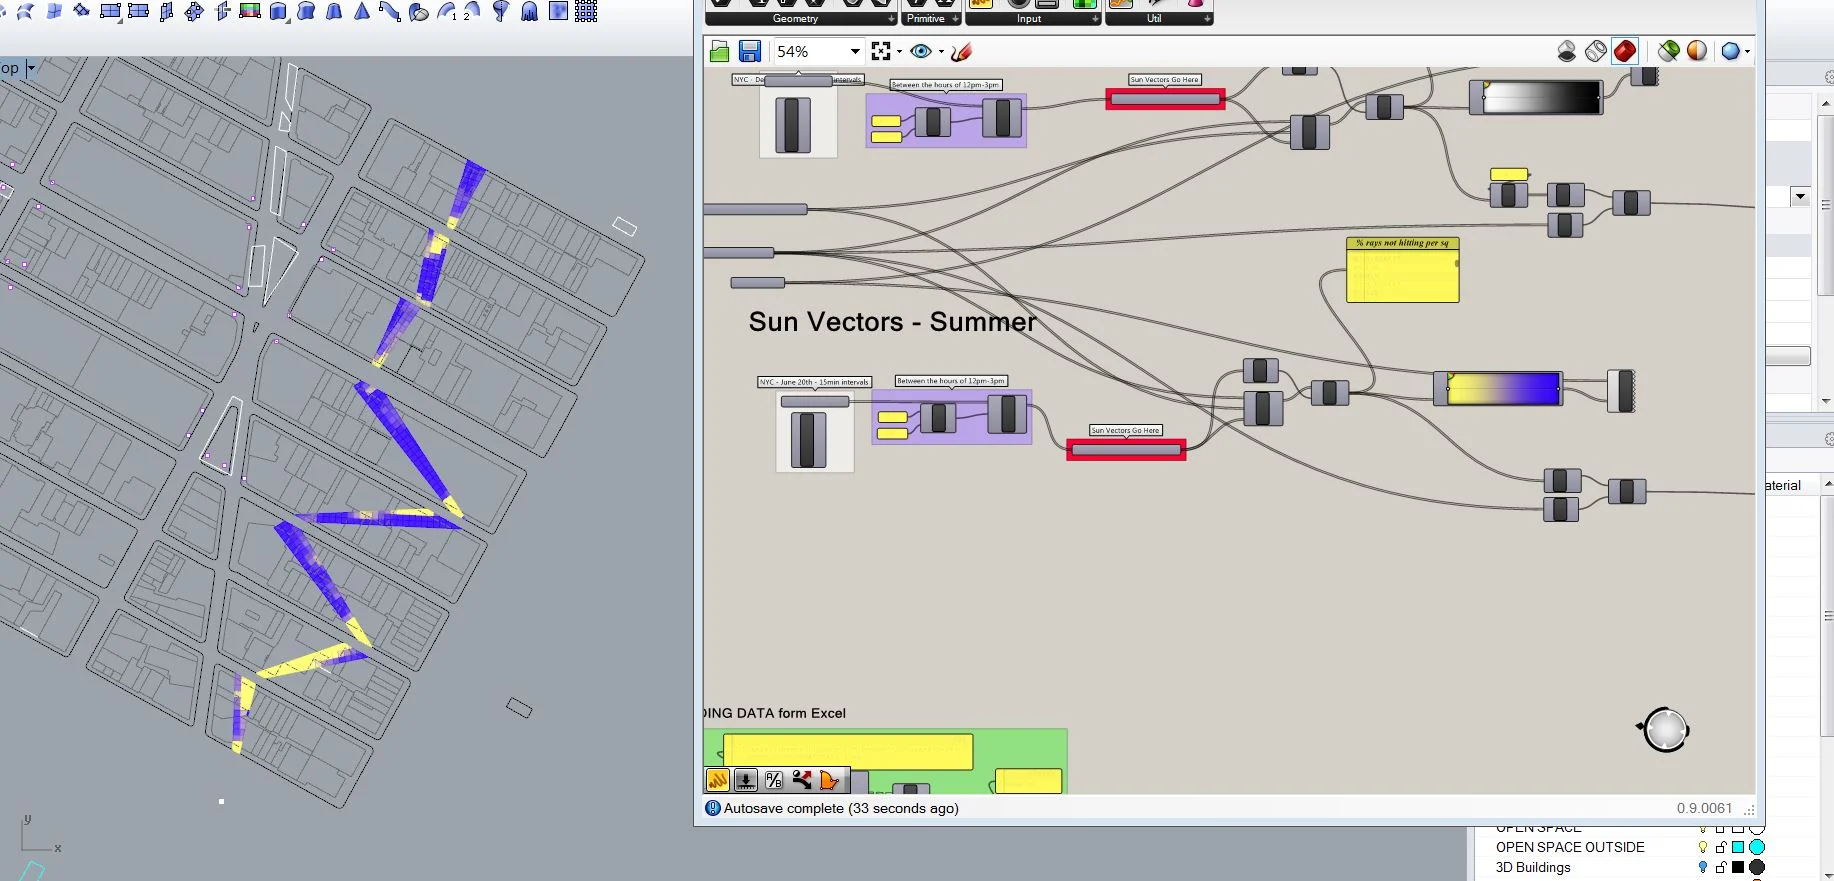Click the summer Between the hours 12pm-3pm label

pyautogui.click(x=951, y=381)
